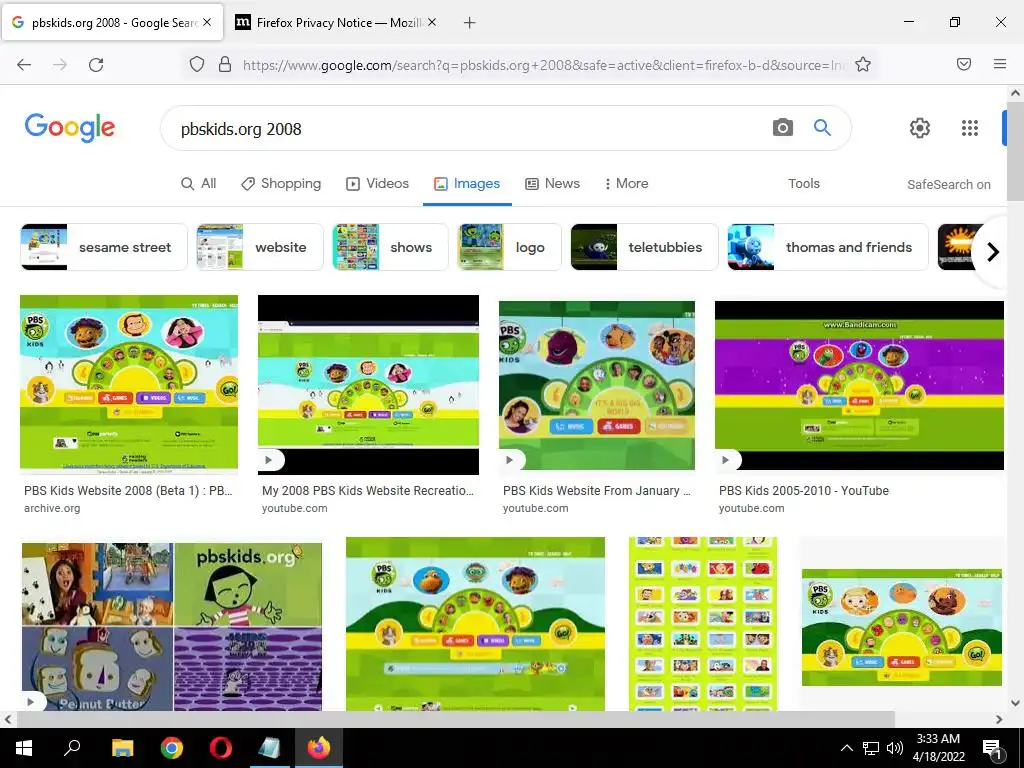Go forward using the browser forward arrow
This screenshot has height=768, width=1024.
(59, 64)
